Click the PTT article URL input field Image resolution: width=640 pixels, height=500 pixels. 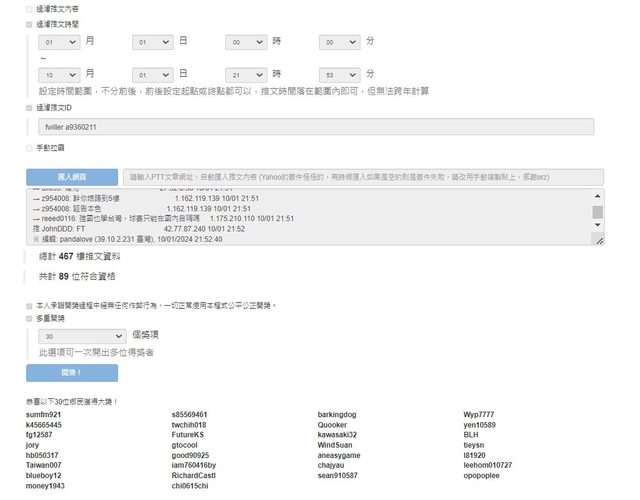pyautogui.click(x=365, y=176)
